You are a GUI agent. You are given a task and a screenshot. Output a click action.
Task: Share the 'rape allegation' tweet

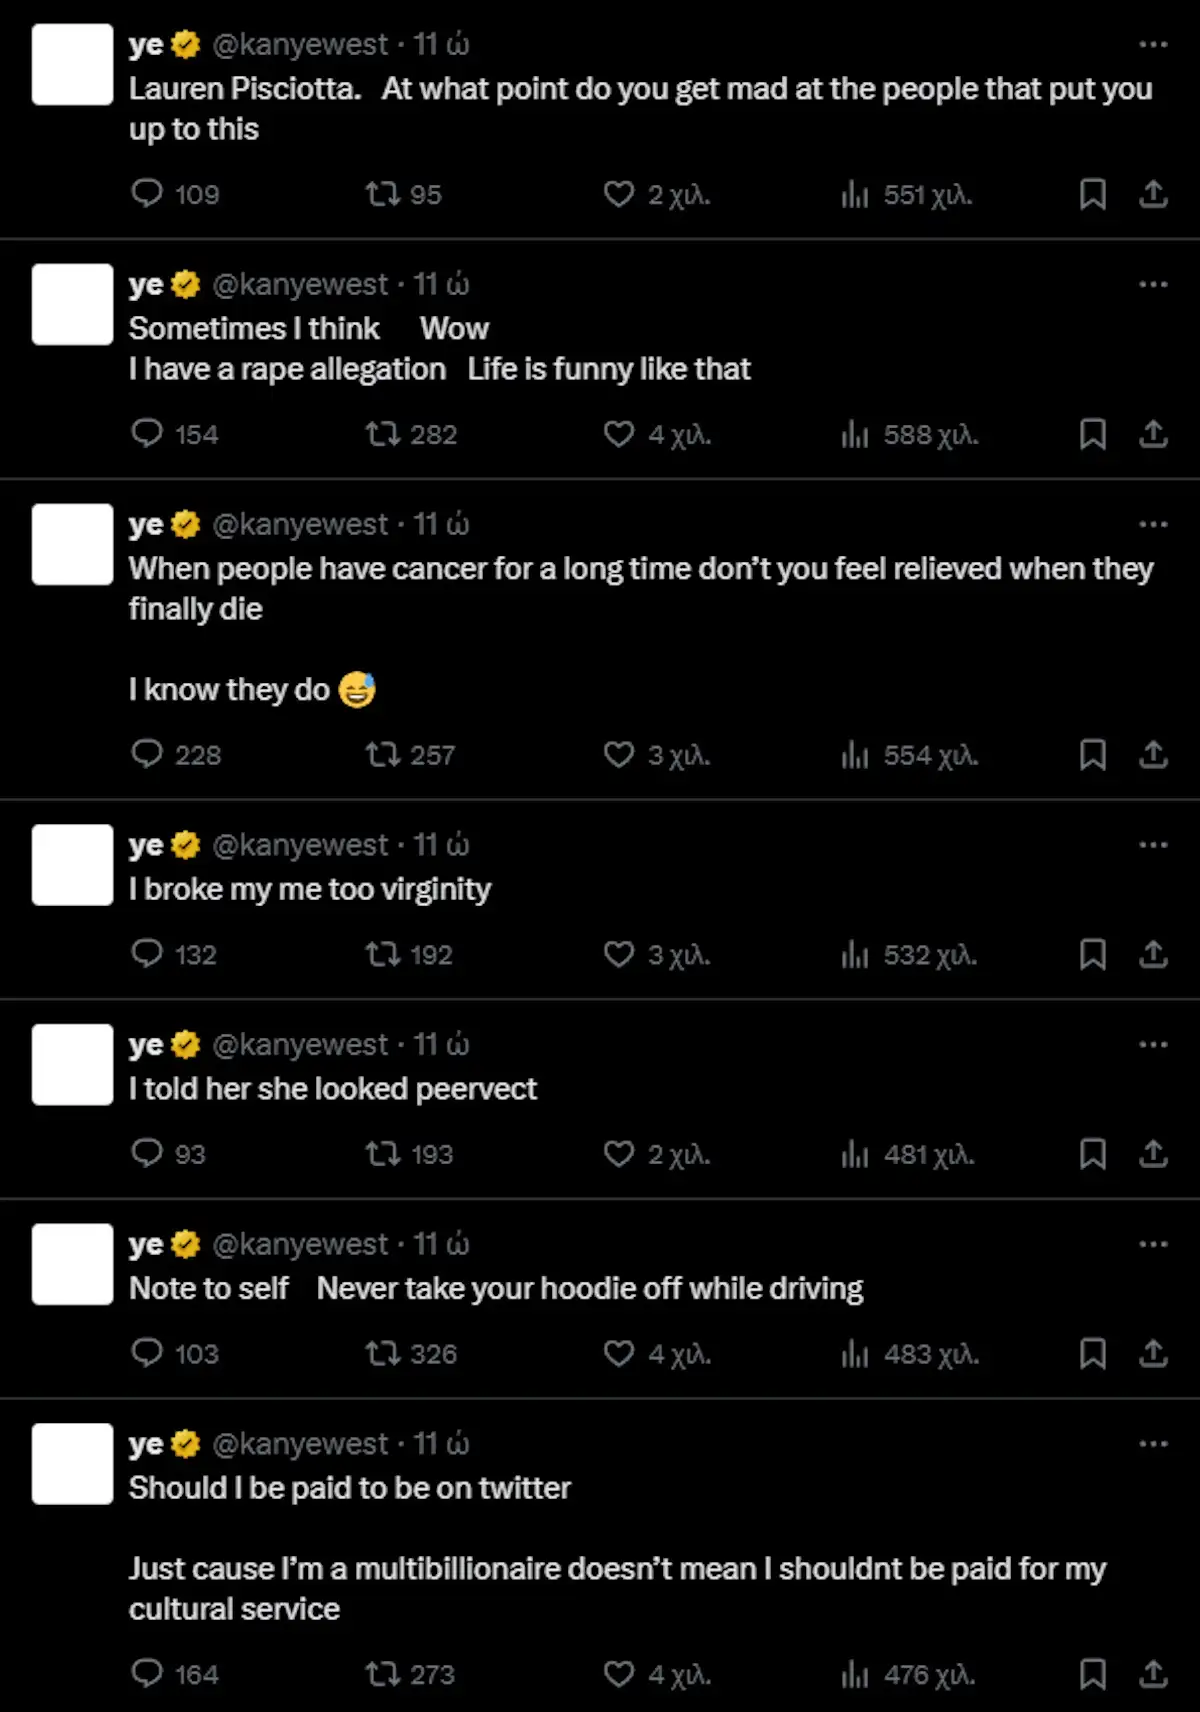pyautogui.click(x=1153, y=434)
